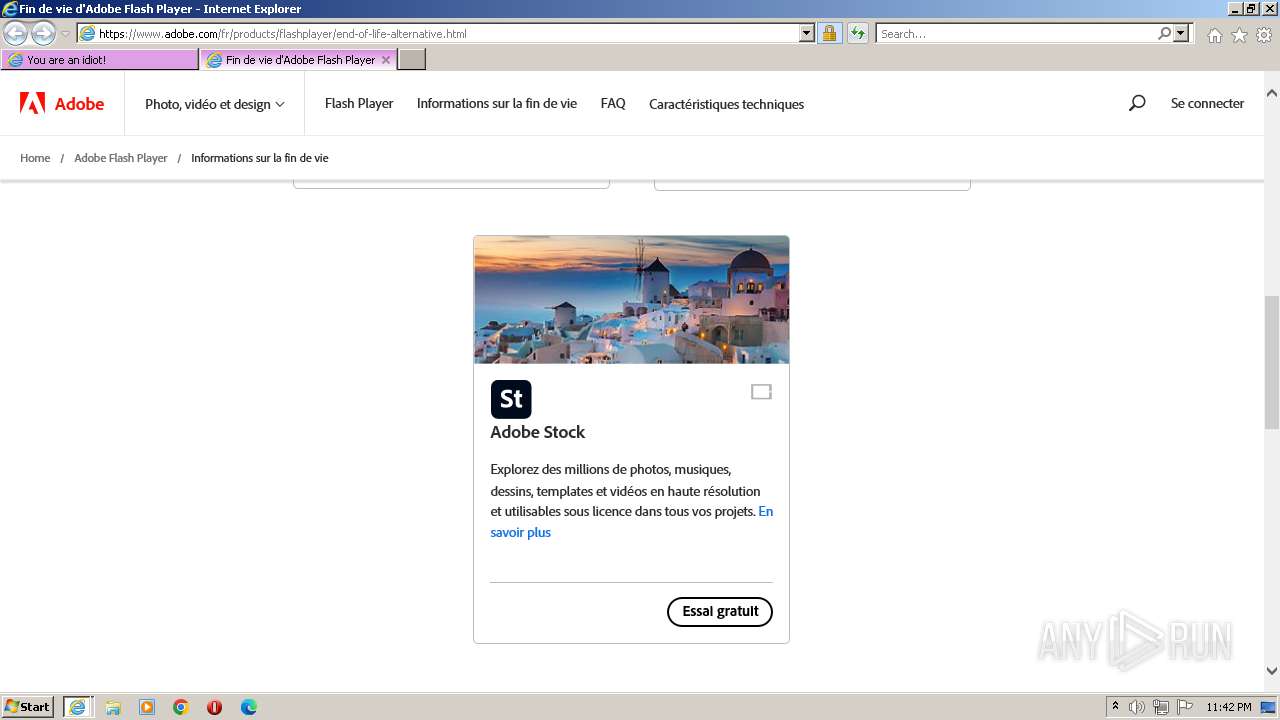
Task: Click Internet Explorer taskbar icon
Action: [78, 707]
